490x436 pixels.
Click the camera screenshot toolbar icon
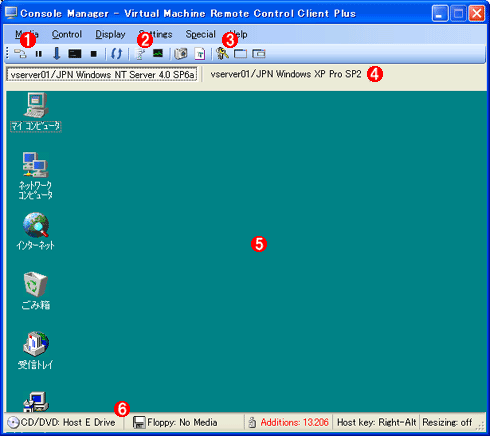click(x=181, y=54)
